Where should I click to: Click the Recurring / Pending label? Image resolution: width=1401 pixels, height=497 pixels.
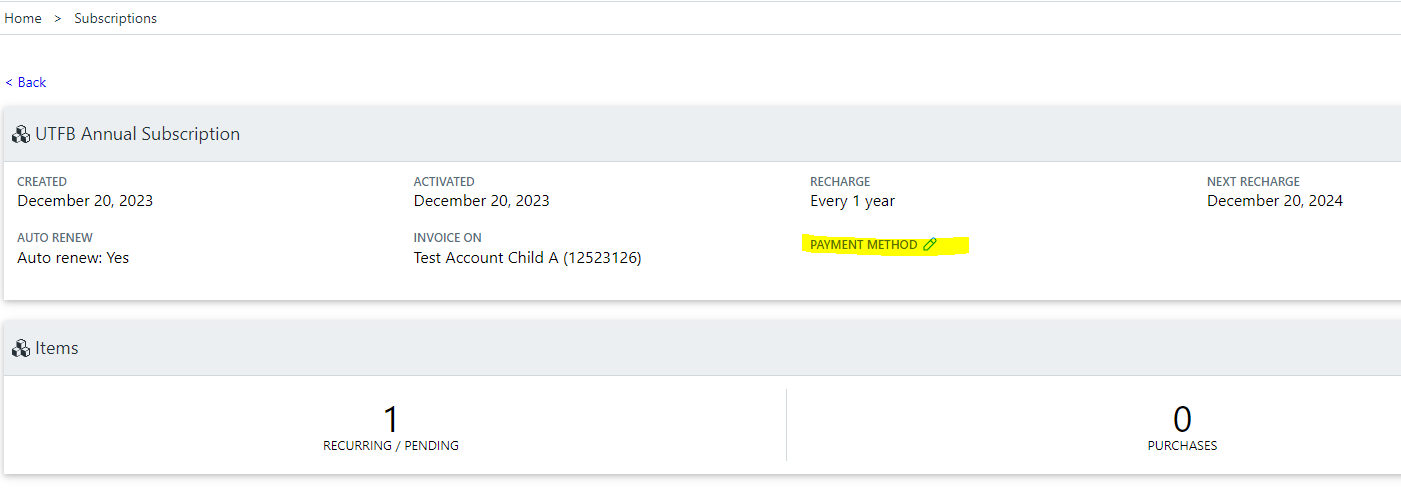pyautogui.click(x=391, y=446)
